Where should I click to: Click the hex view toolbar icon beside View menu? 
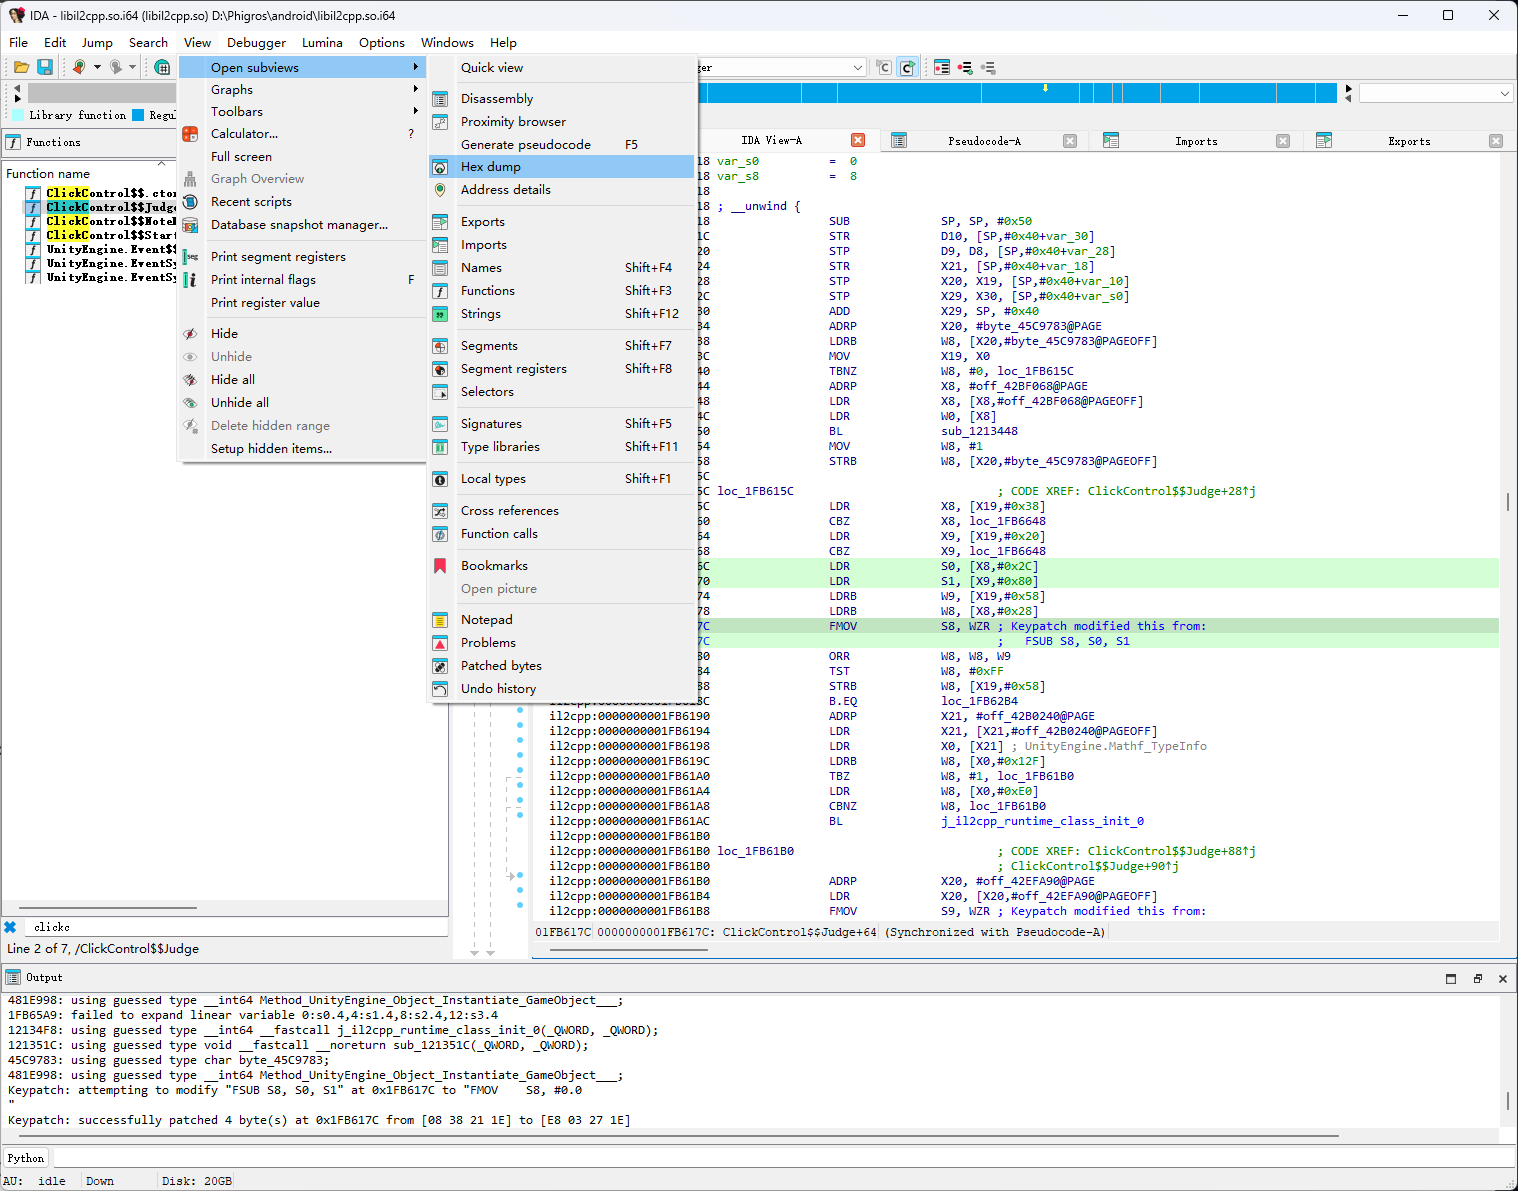[x=162, y=67]
